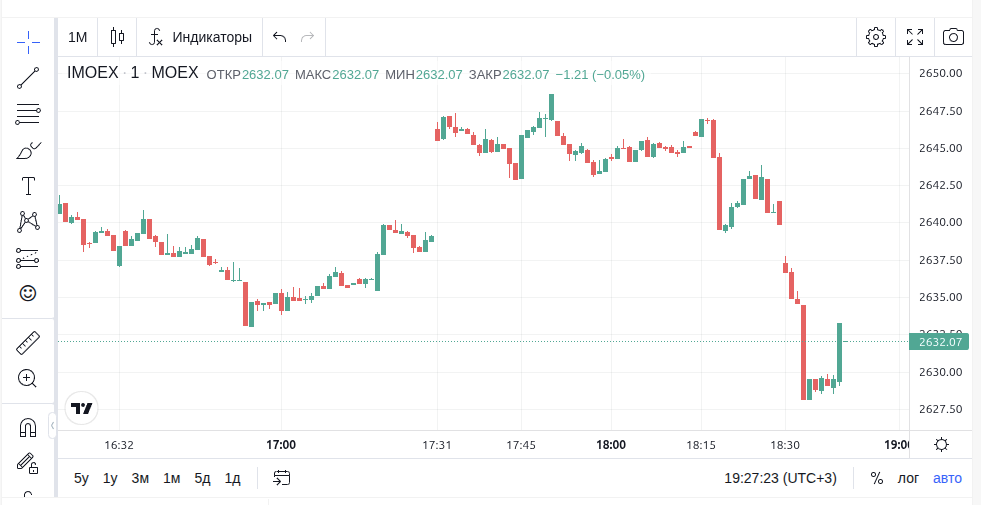Viewport: 981px width, 505px height.
Task: Activate the ruler measure tool
Action: 28,344
